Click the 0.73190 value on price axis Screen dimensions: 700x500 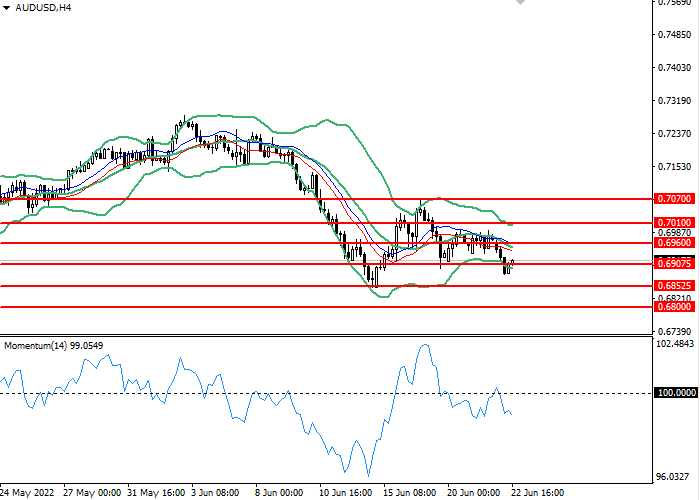pyautogui.click(x=675, y=101)
